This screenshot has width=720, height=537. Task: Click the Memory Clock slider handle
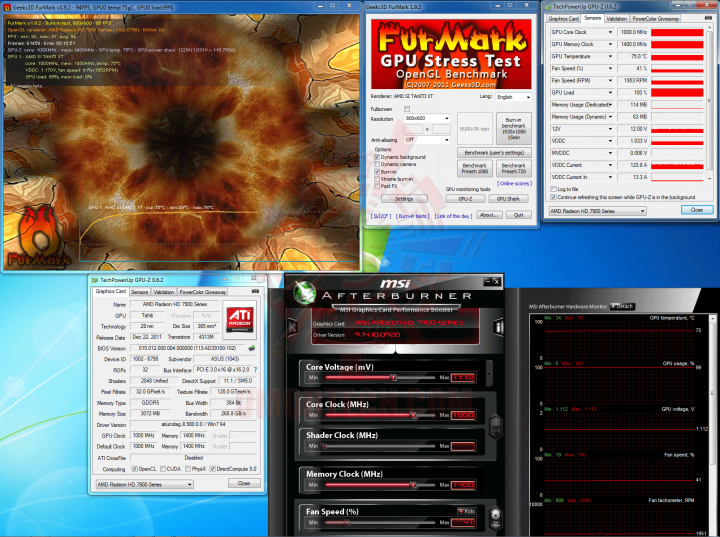pyautogui.click(x=413, y=485)
